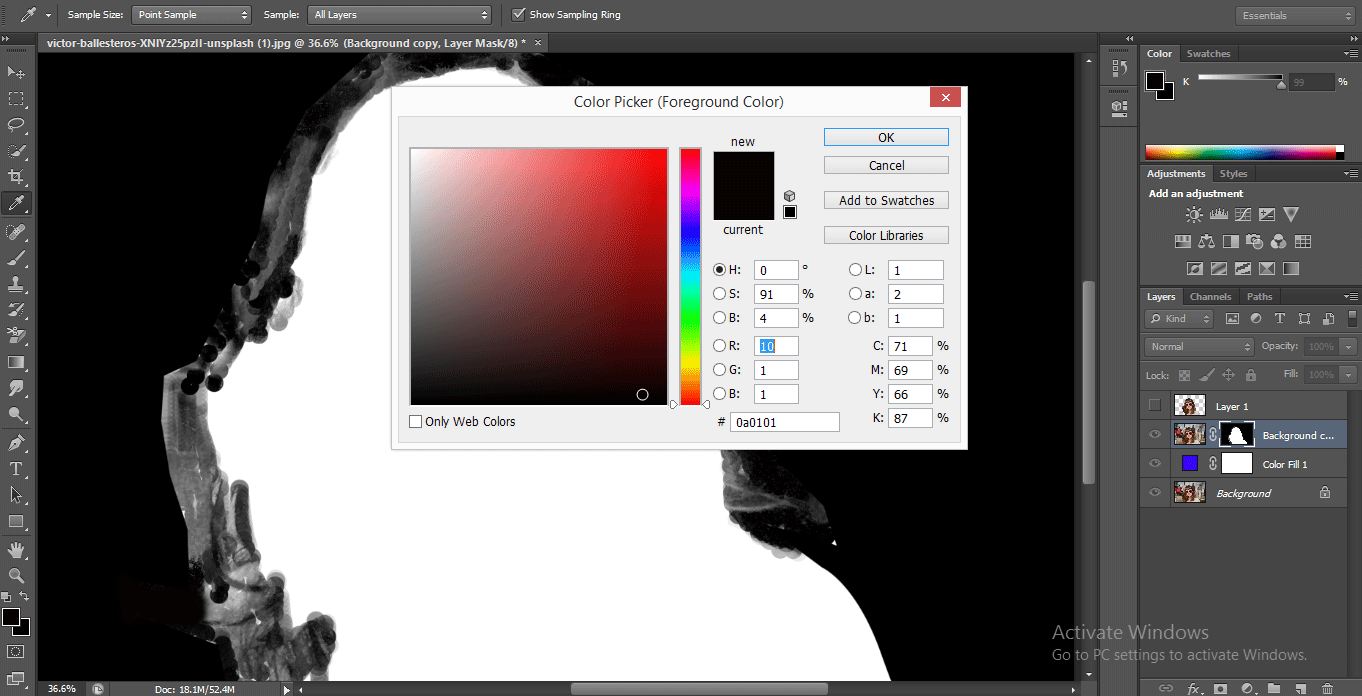Click the delete layer trash icon

[1327, 688]
